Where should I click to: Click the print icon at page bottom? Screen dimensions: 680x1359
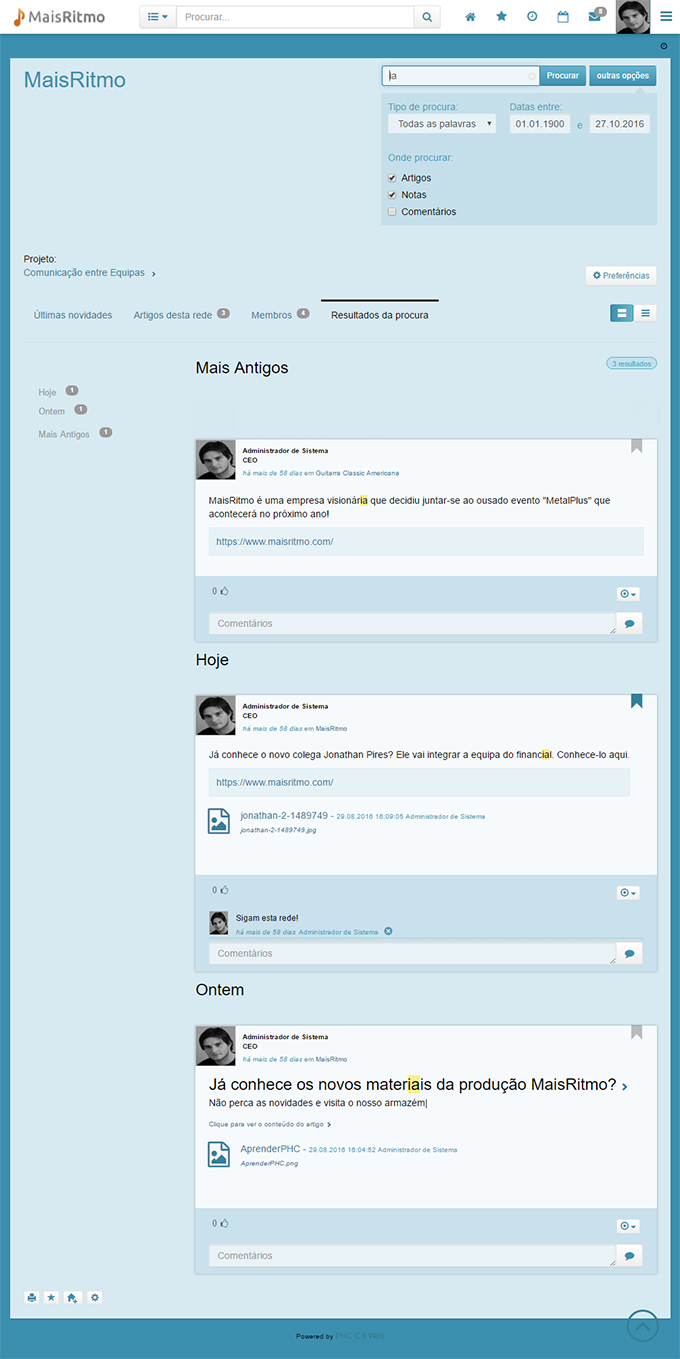(32, 1297)
